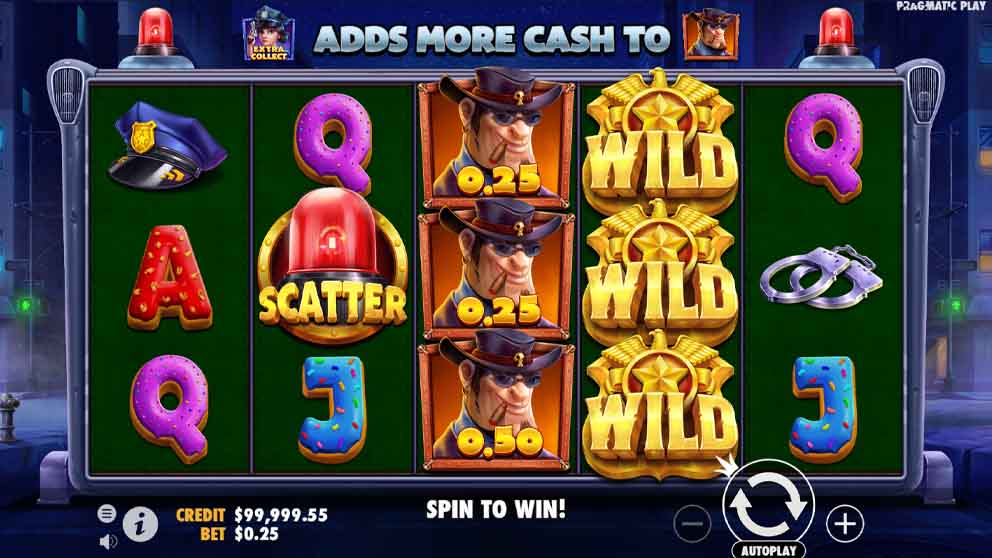Click the robber portrait in banner
Image resolution: width=992 pixels, height=558 pixels.
point(710,35)
